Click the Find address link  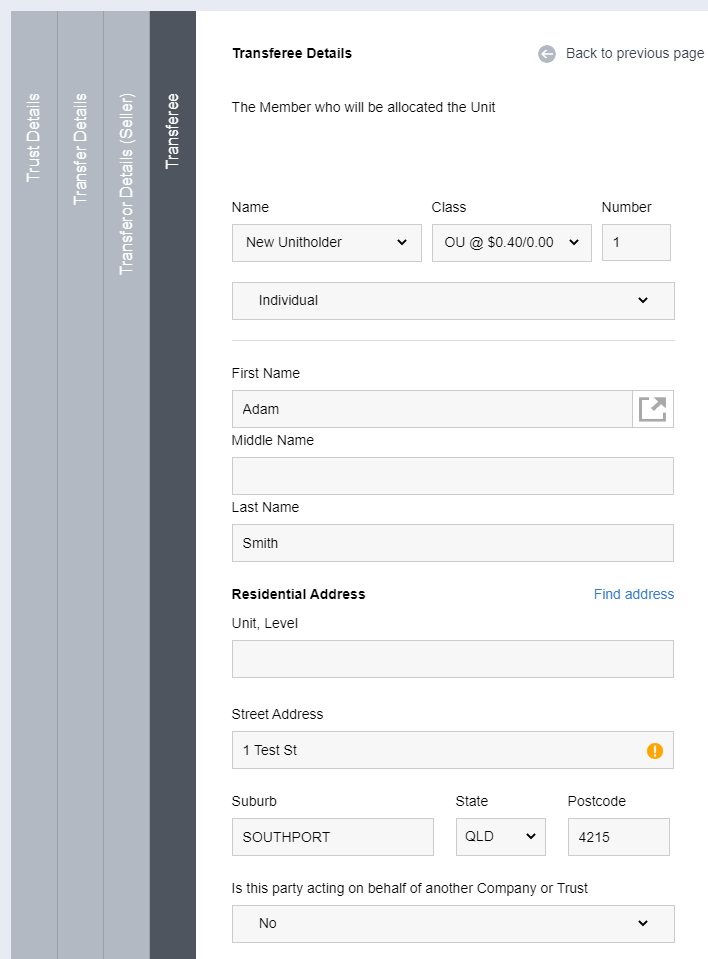[x=633, y=594]
